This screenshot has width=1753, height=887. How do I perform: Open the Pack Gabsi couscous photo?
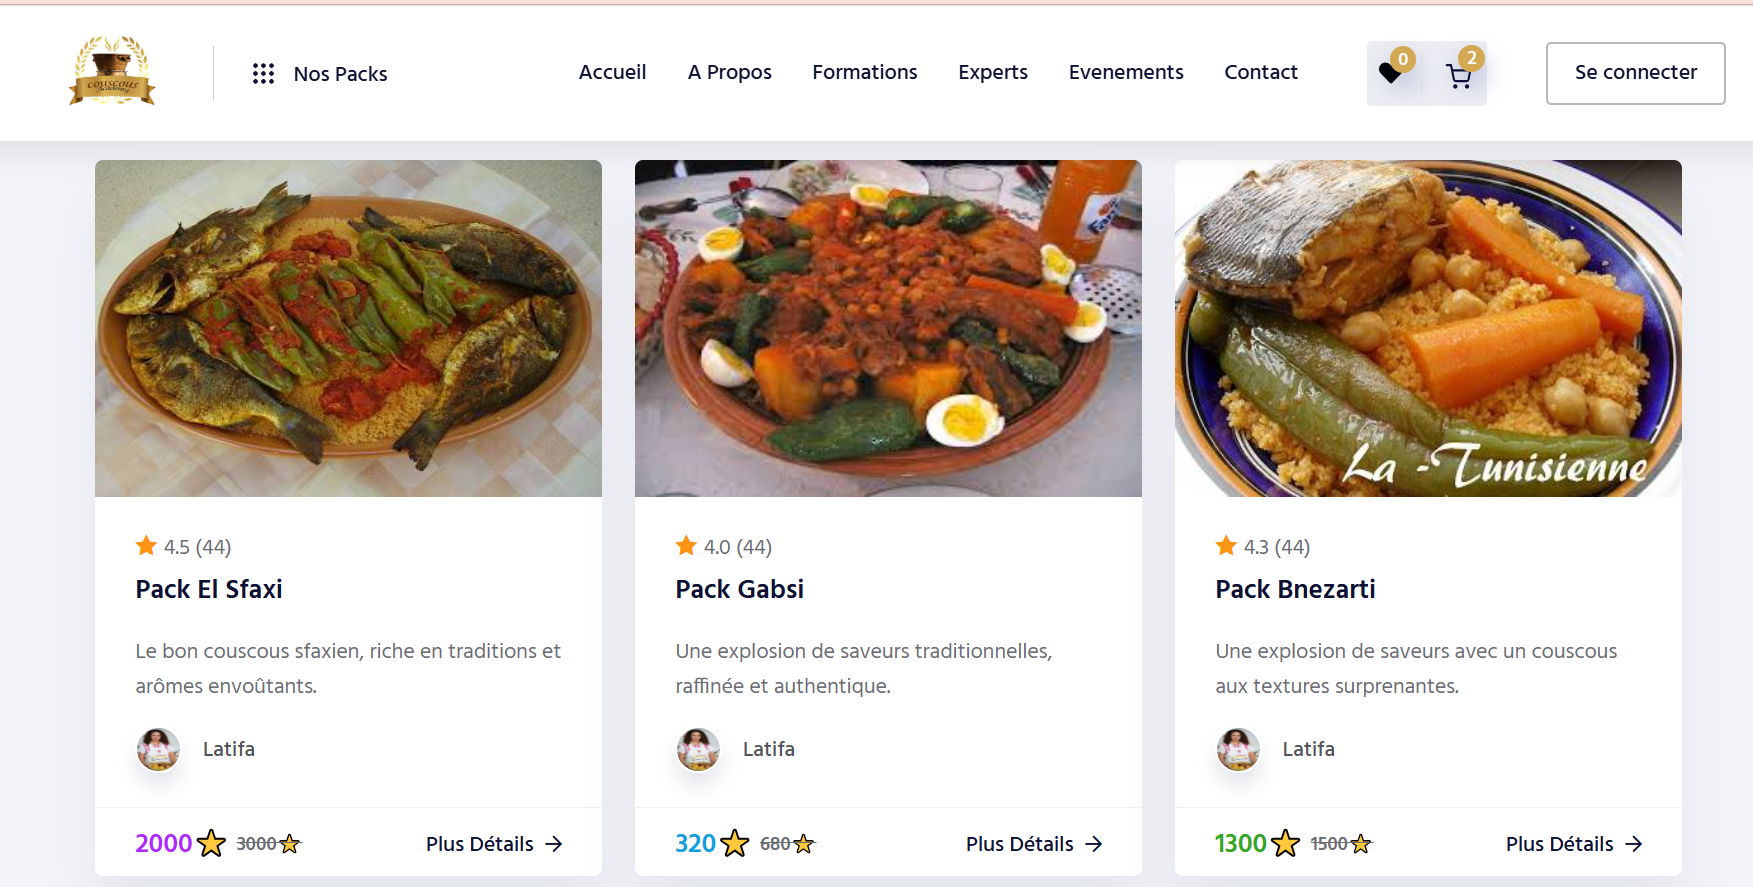pyautogui.click(x=888, y=328)
